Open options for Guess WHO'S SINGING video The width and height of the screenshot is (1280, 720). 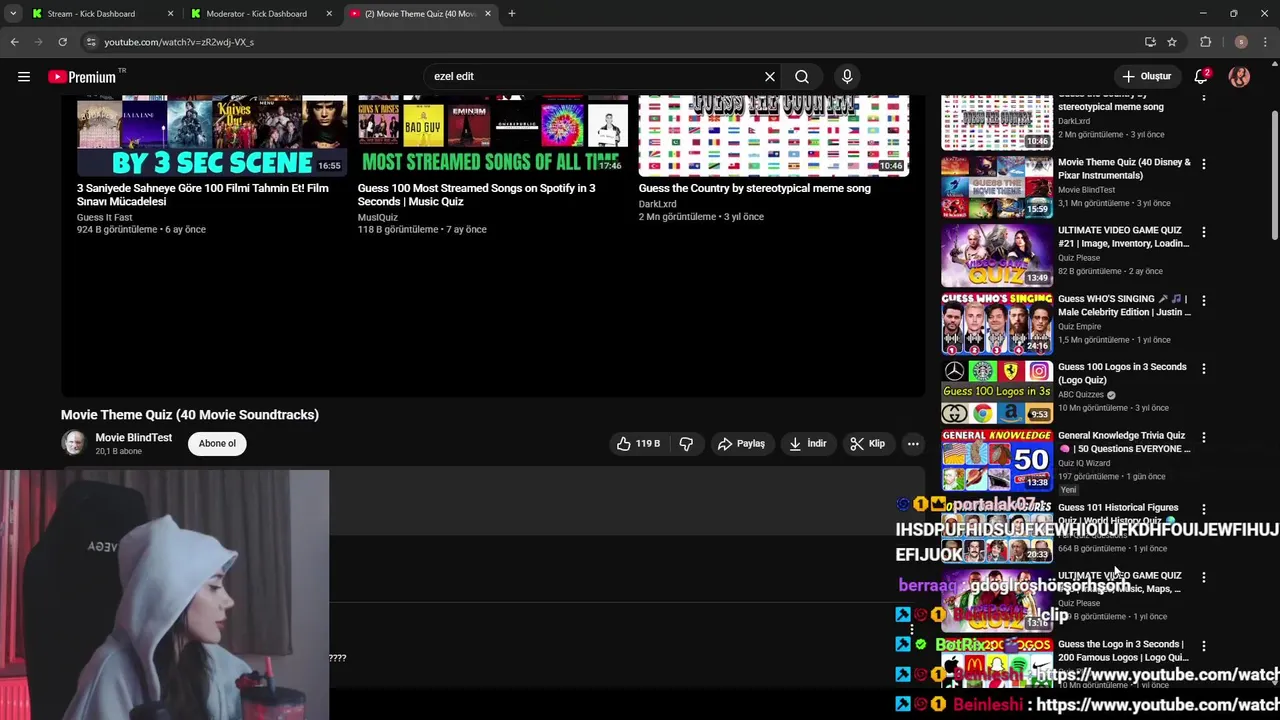pos(1203,300)
